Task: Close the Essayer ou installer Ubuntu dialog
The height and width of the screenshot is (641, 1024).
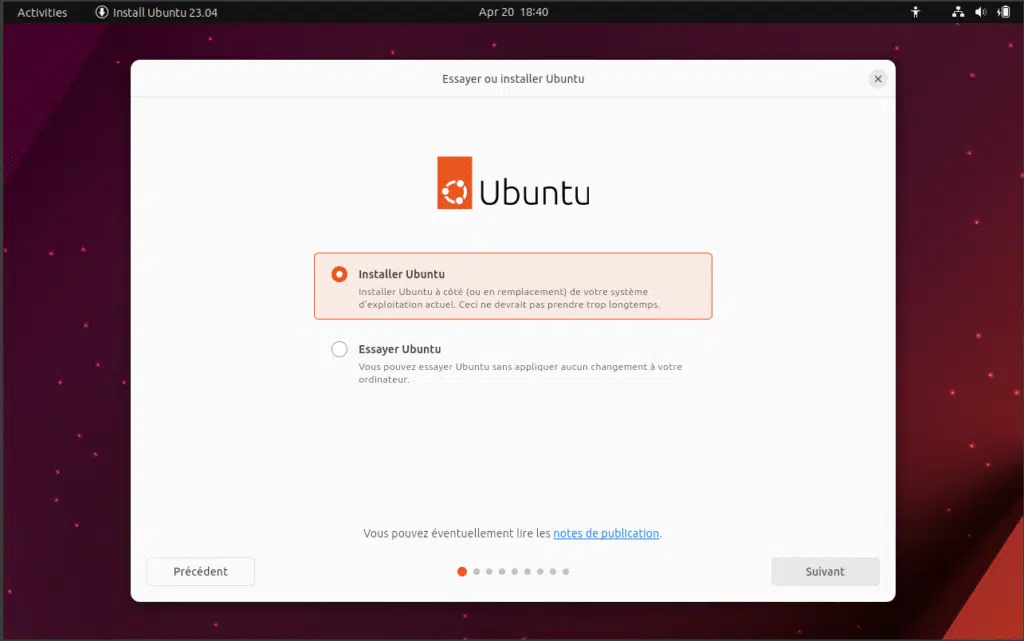Action: click(878, 79)
